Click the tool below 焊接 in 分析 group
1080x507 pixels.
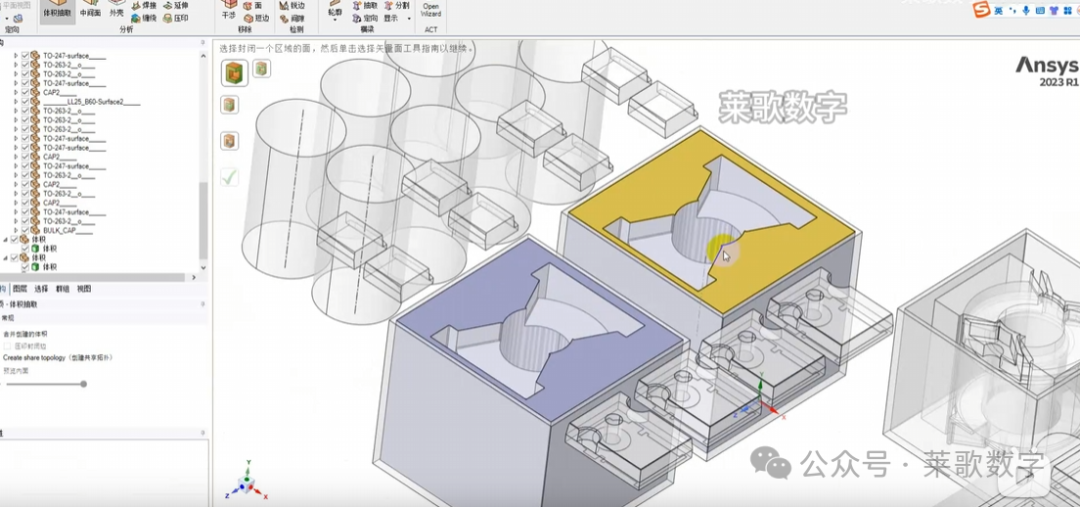click(144, 18)
